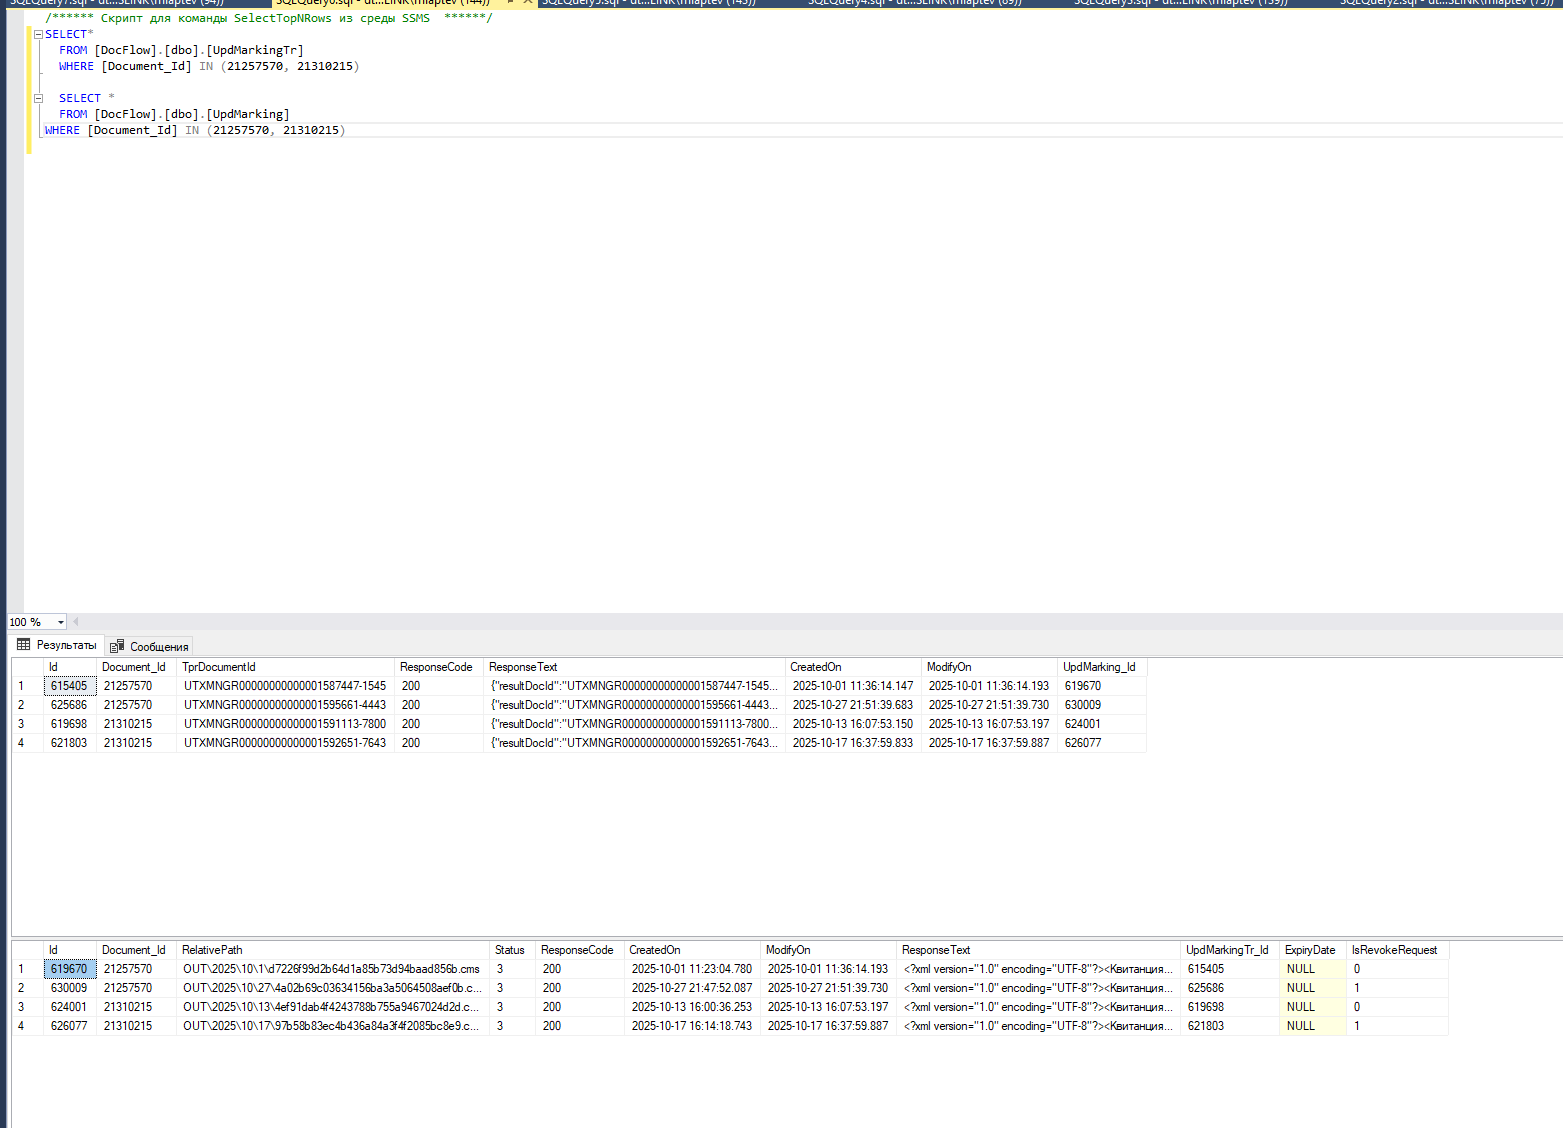Select the highlighted Id cell 615405 in top grid

point(70,686)
